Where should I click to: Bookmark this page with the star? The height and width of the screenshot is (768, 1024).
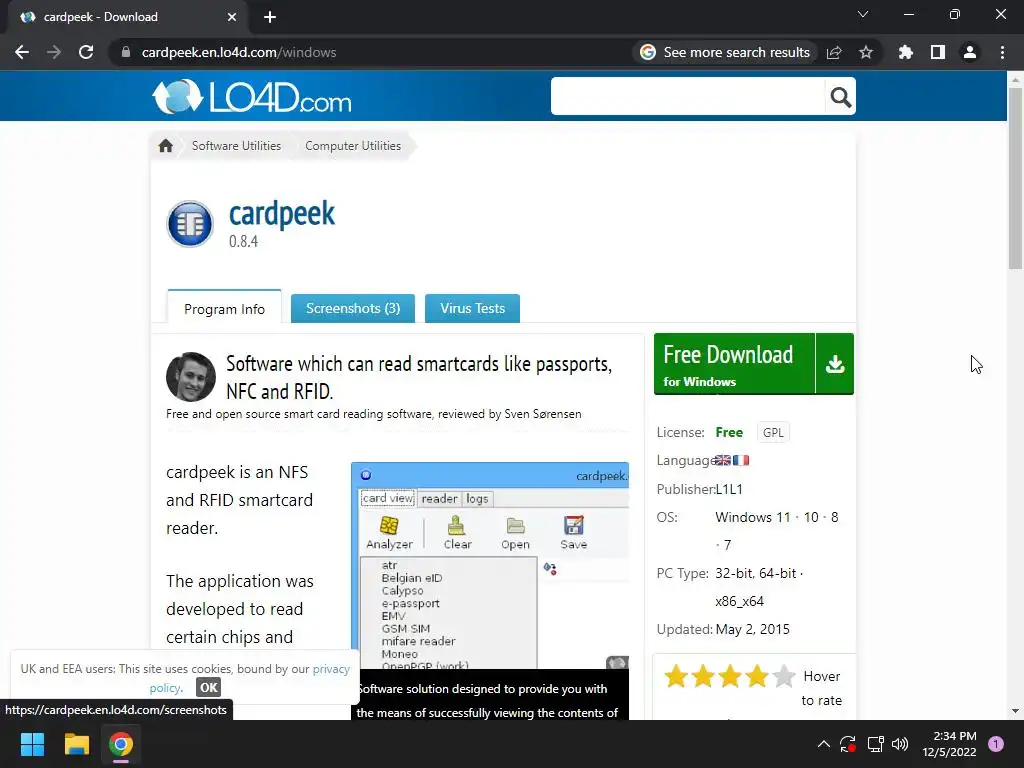tap(866, 52)
